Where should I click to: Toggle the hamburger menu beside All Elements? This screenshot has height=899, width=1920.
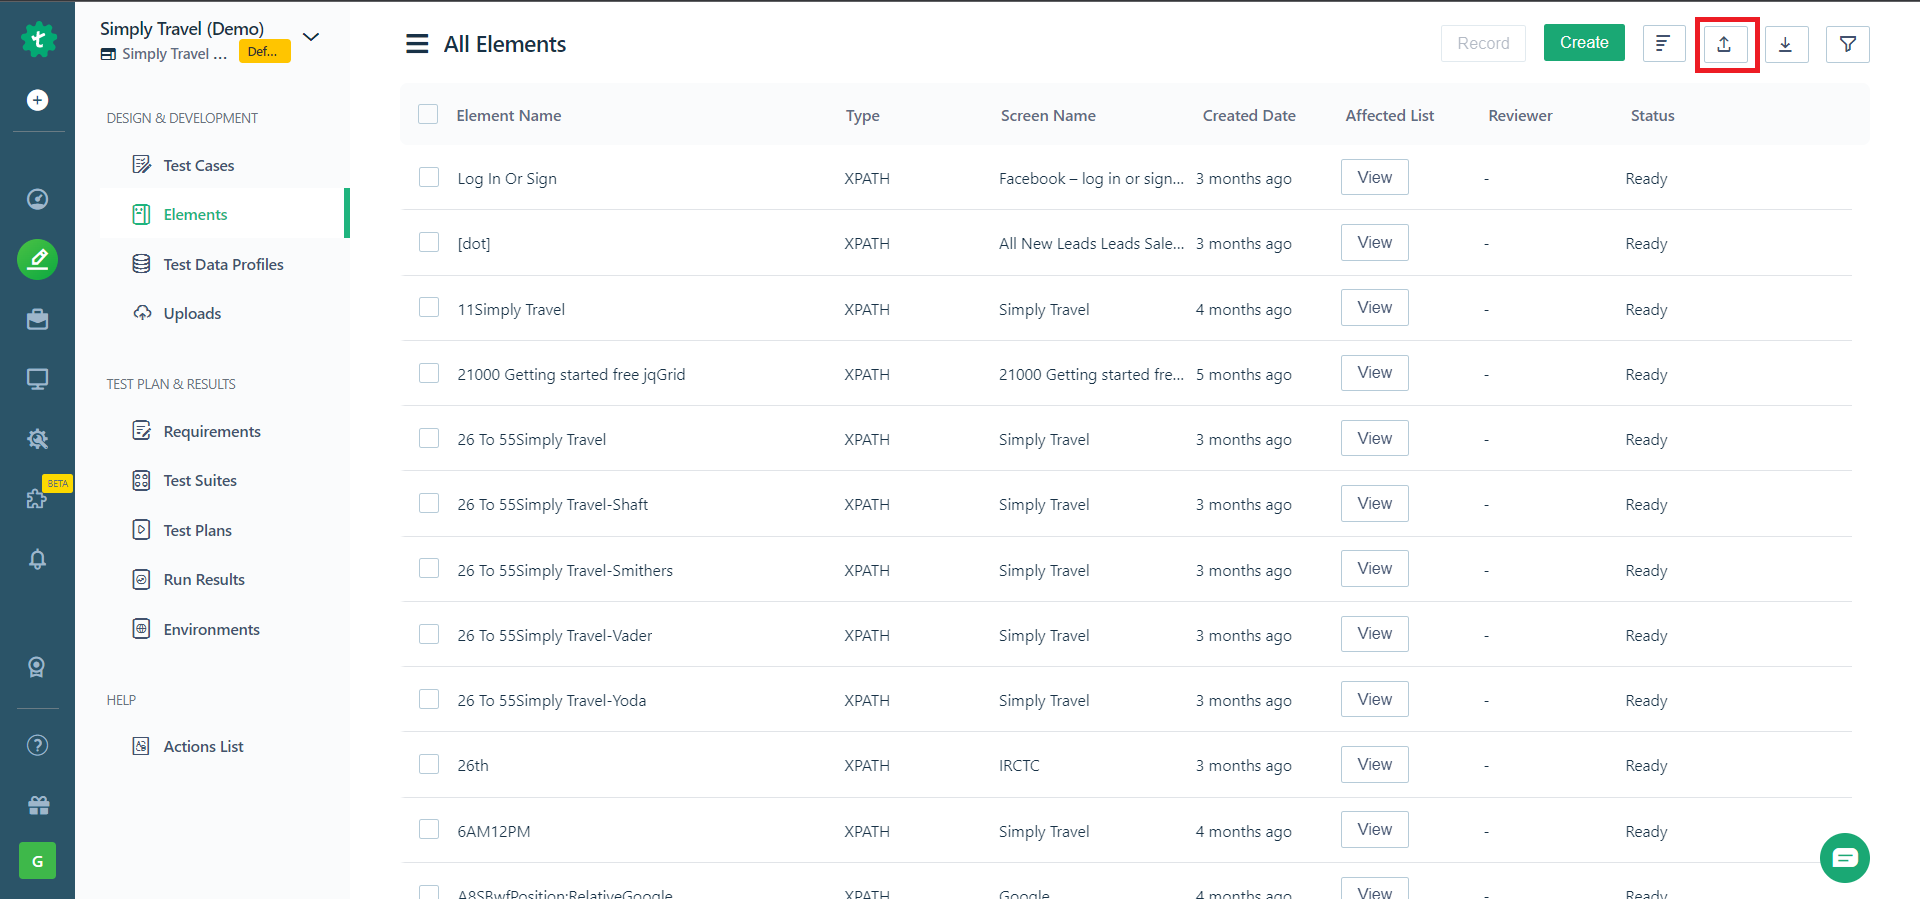click(417, 44)
